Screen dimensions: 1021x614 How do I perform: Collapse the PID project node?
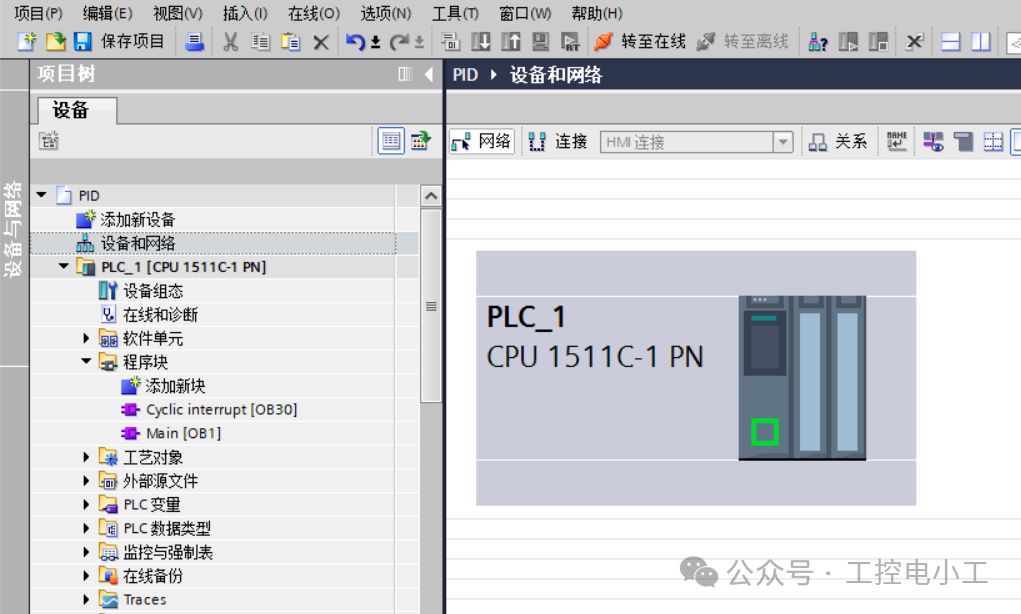42,195
